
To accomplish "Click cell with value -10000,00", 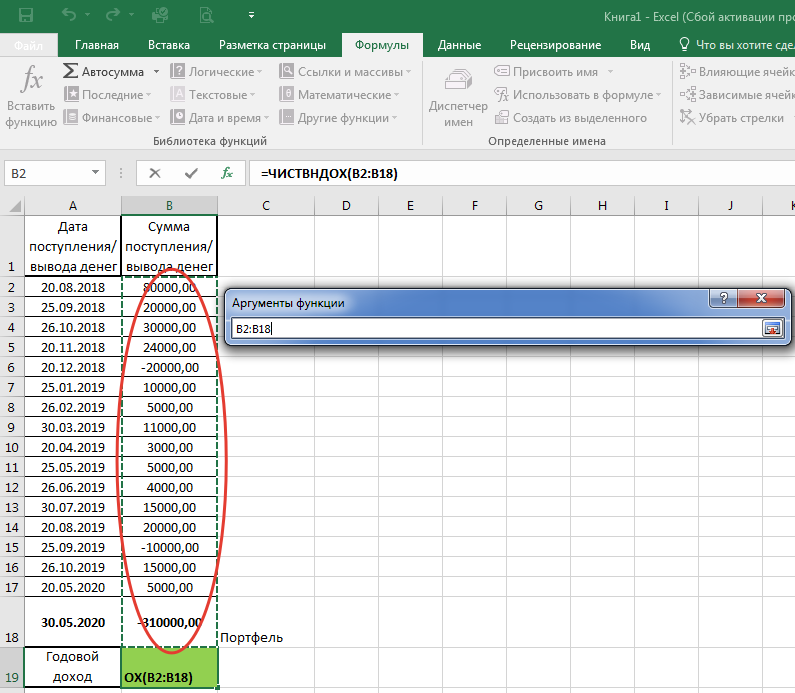I will (169, 548).
